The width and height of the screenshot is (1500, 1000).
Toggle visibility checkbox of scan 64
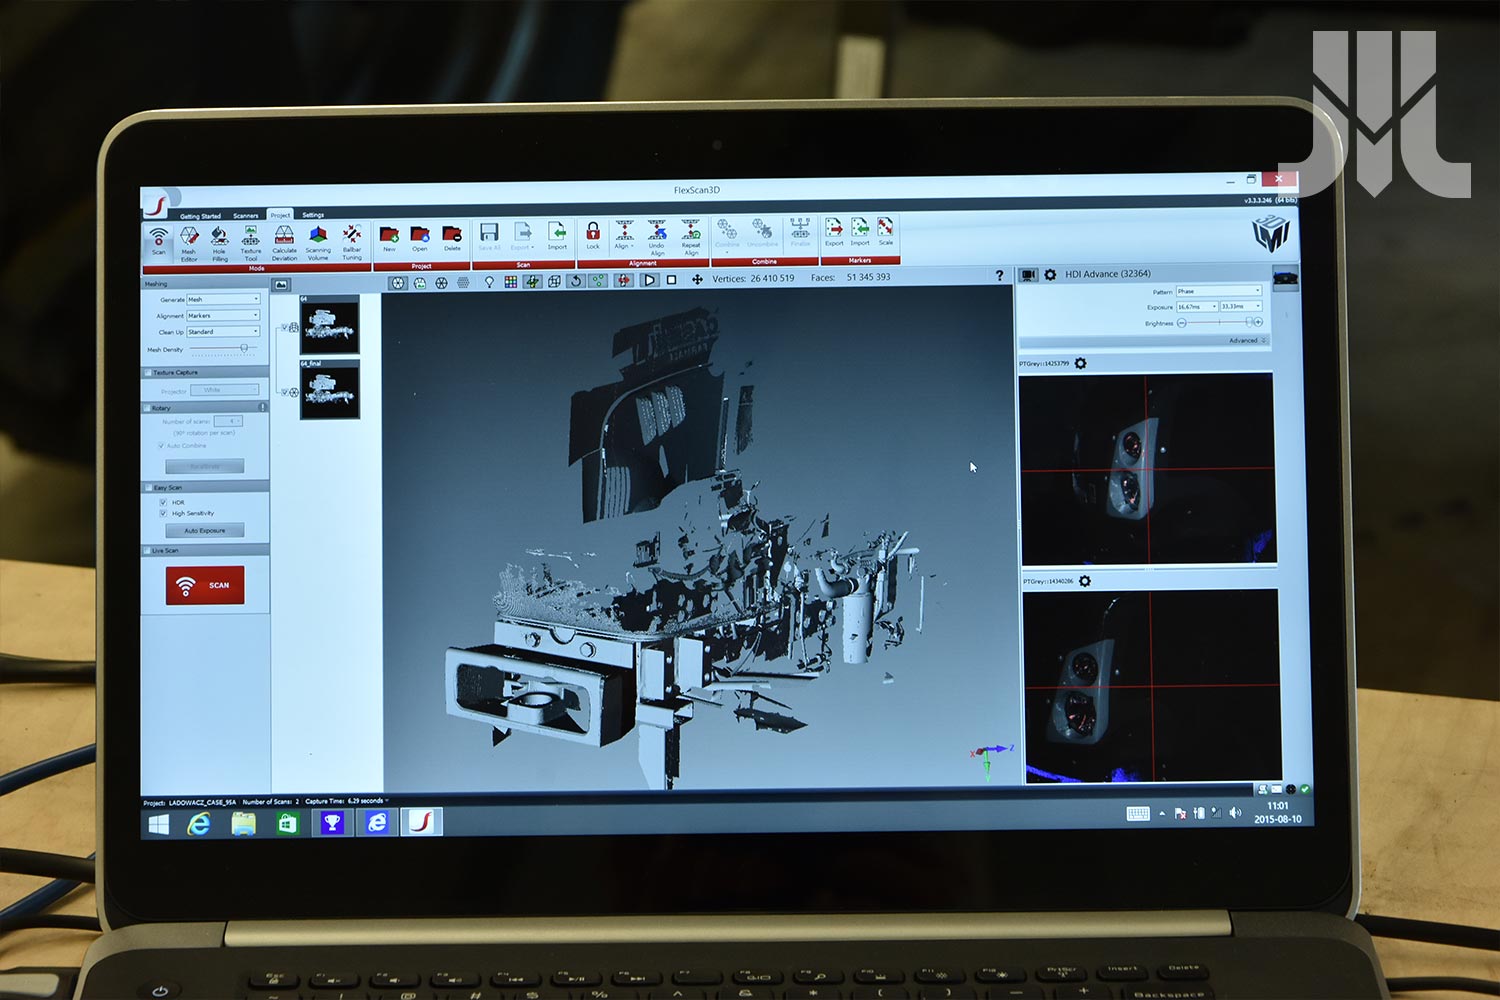pos(284,328)
